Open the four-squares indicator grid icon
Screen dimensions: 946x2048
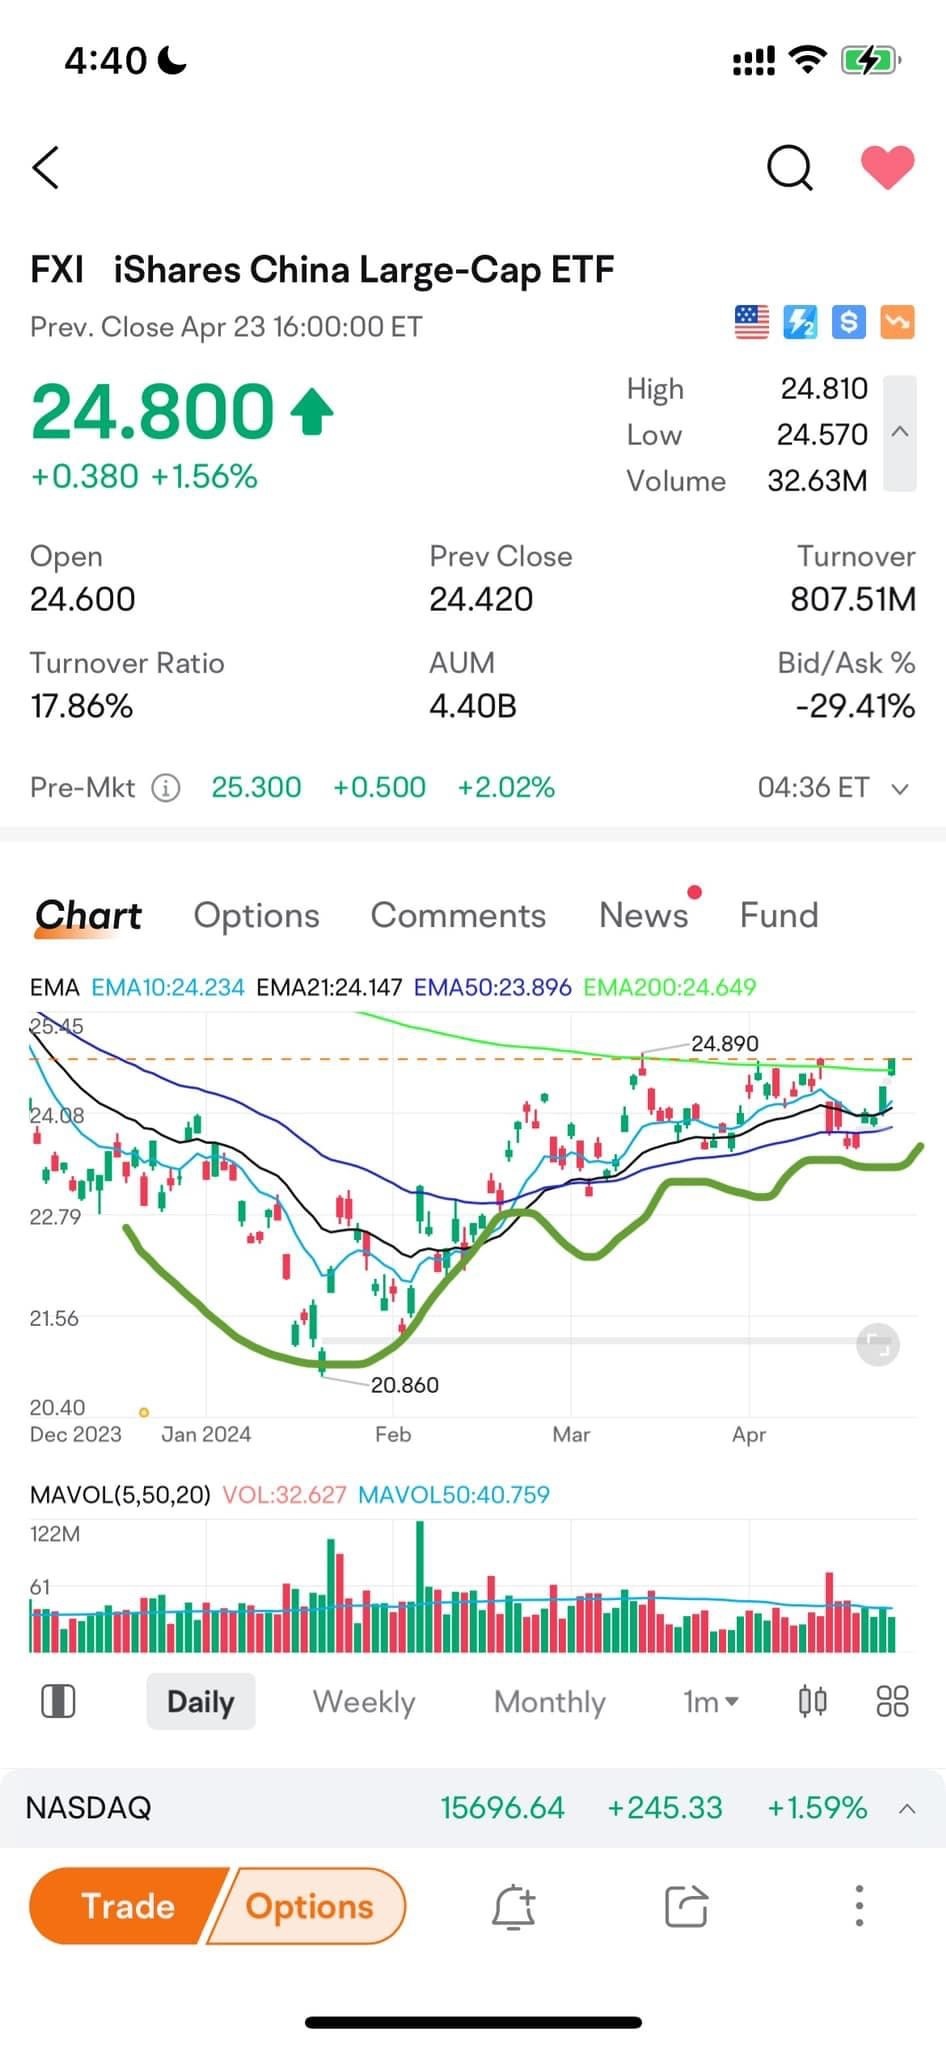[x=891, y=1701]
